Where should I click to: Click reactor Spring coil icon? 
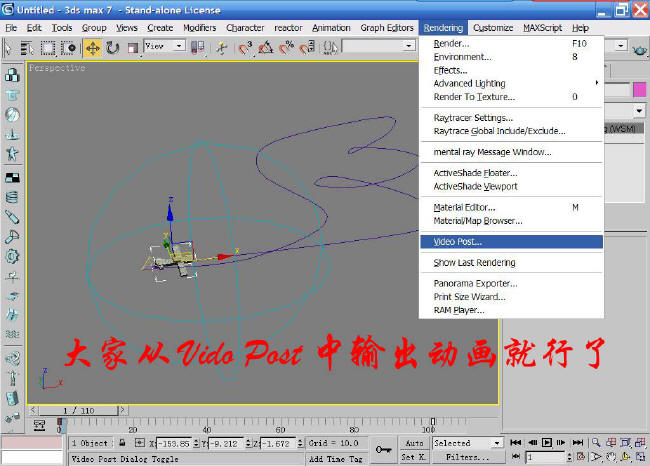coord(12,197)
